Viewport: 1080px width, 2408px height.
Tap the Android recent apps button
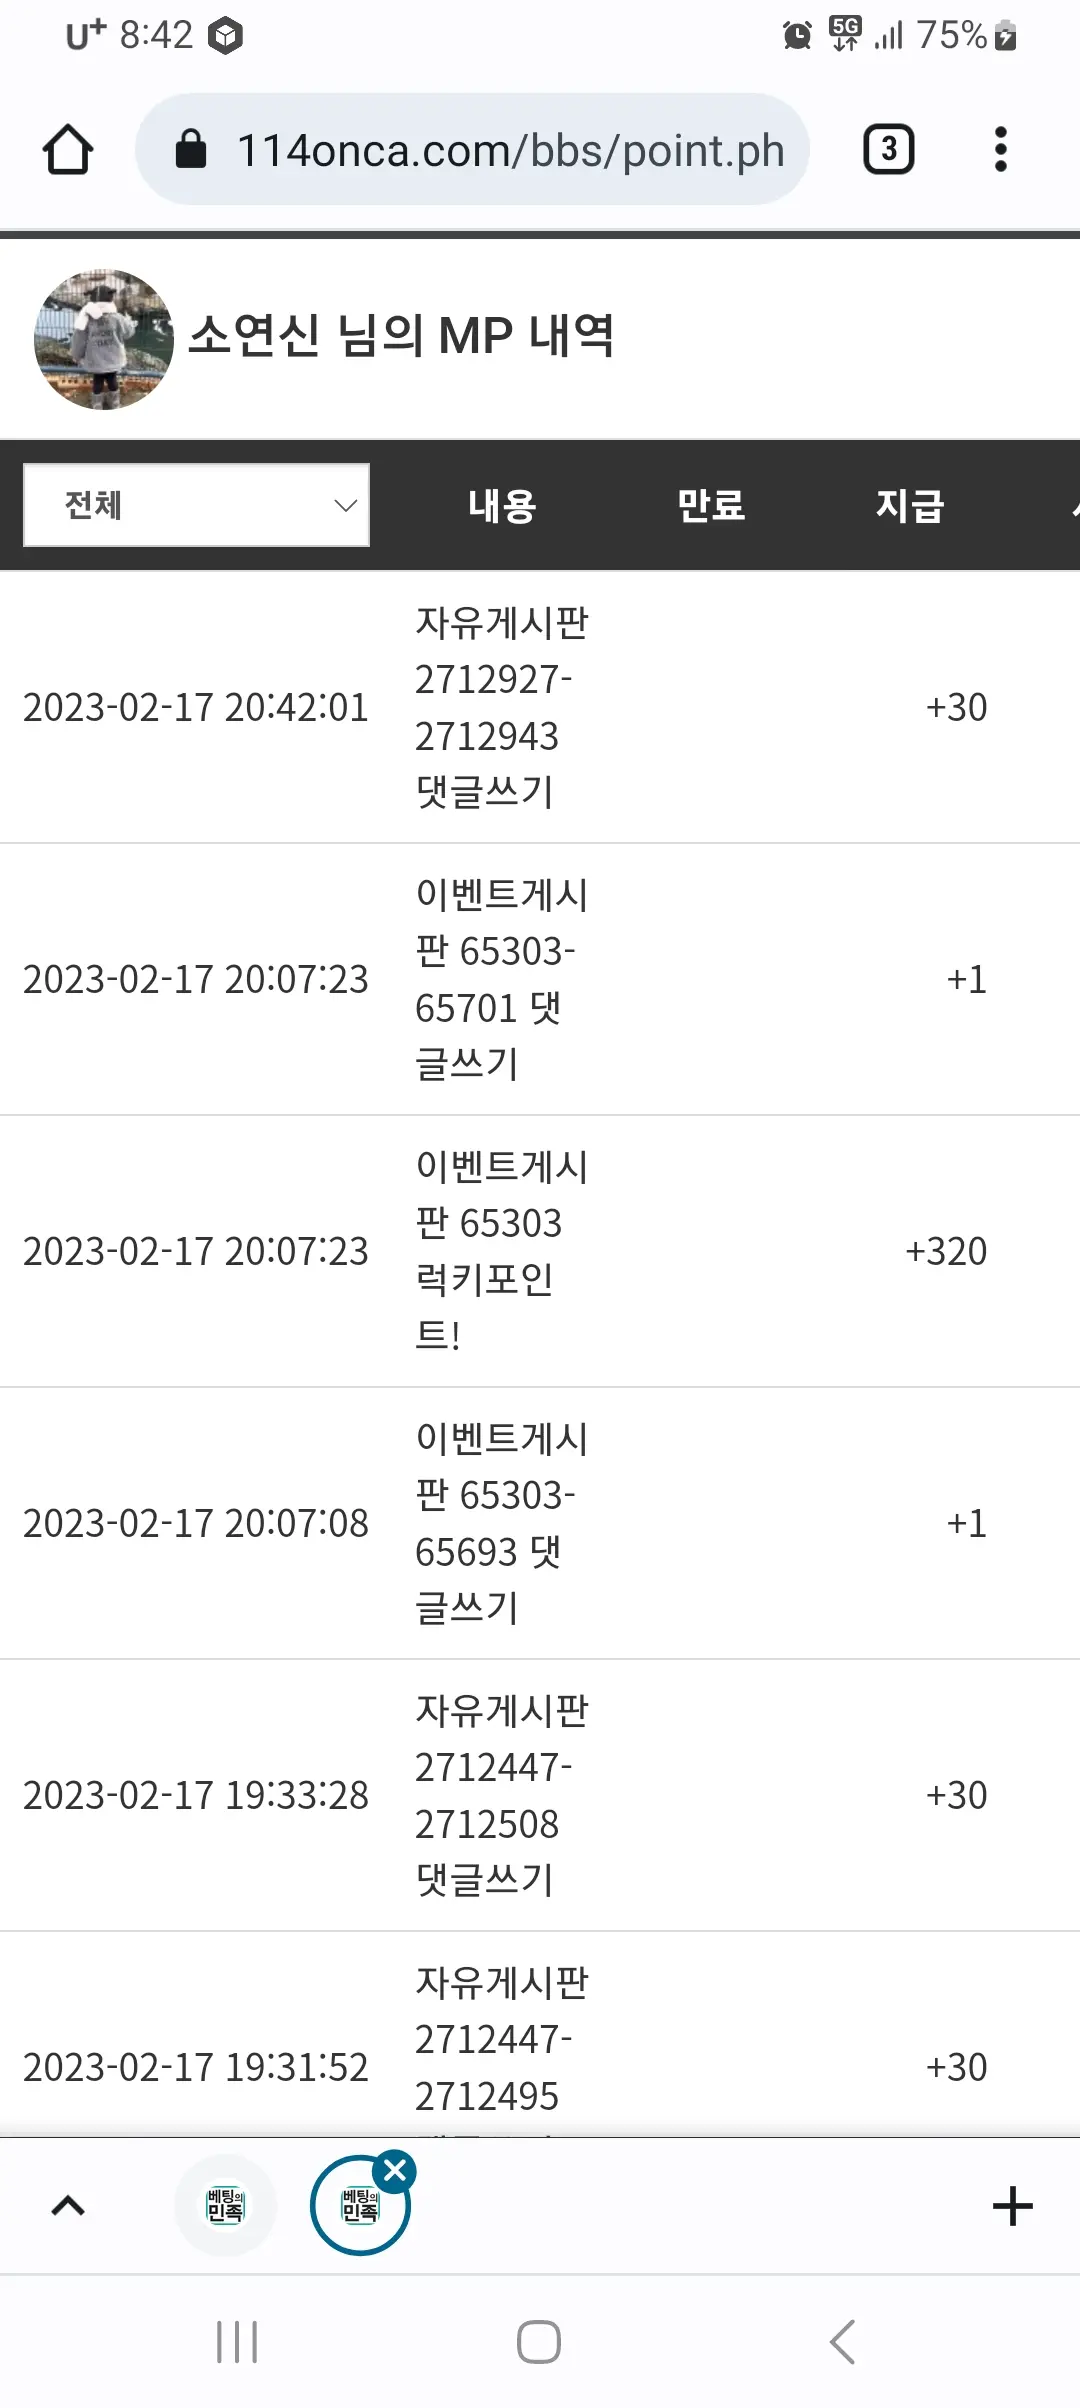tap(237, 2342)
